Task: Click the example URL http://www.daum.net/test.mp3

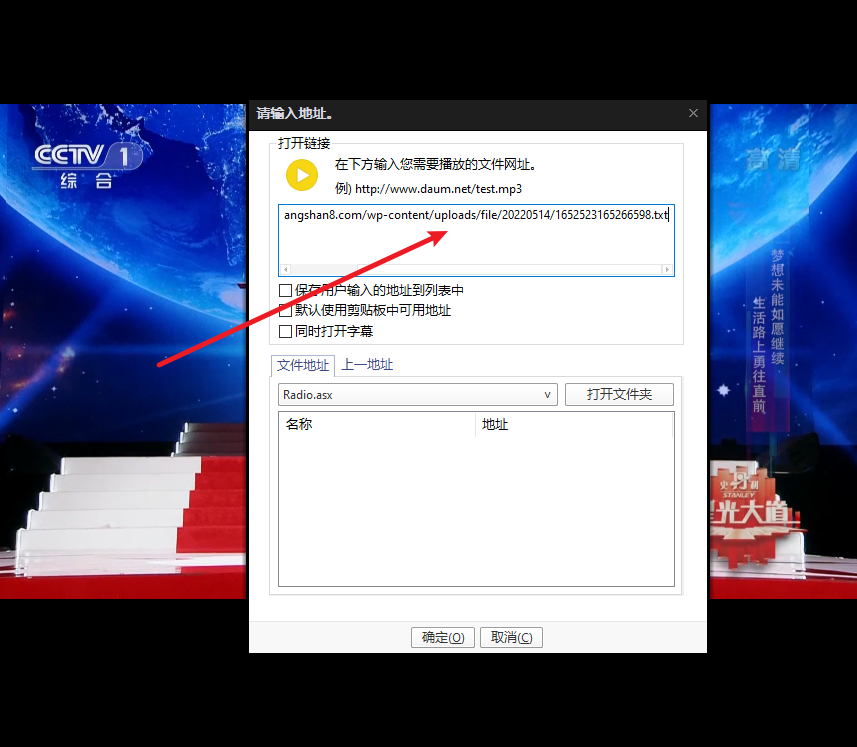Action: 438,189
